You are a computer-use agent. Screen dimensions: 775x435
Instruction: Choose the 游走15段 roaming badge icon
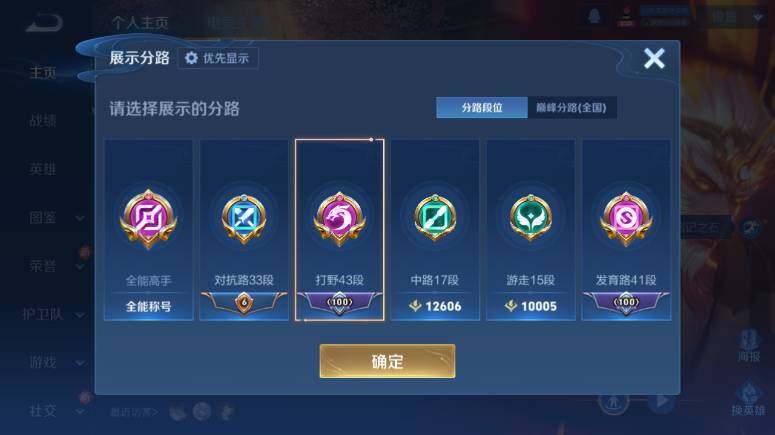(x=530, y=218)
